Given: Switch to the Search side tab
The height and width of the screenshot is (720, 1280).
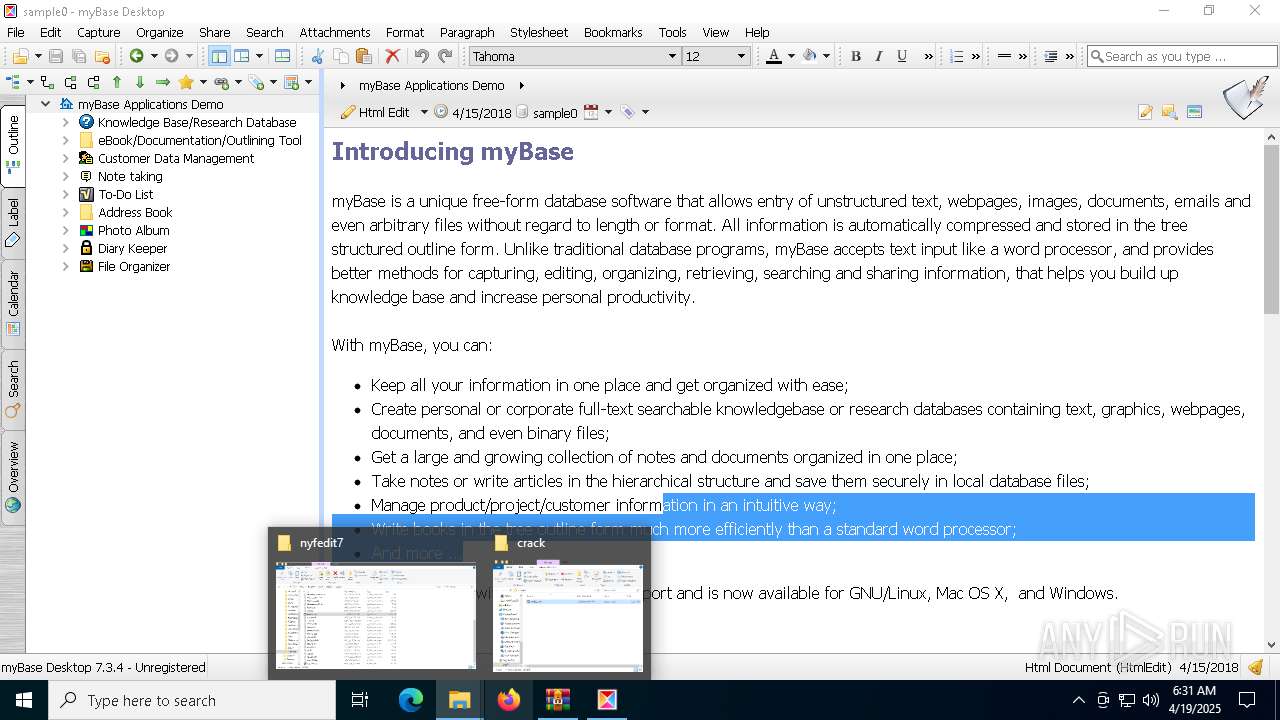Looking at the screenshot, I should pos(13,389).
